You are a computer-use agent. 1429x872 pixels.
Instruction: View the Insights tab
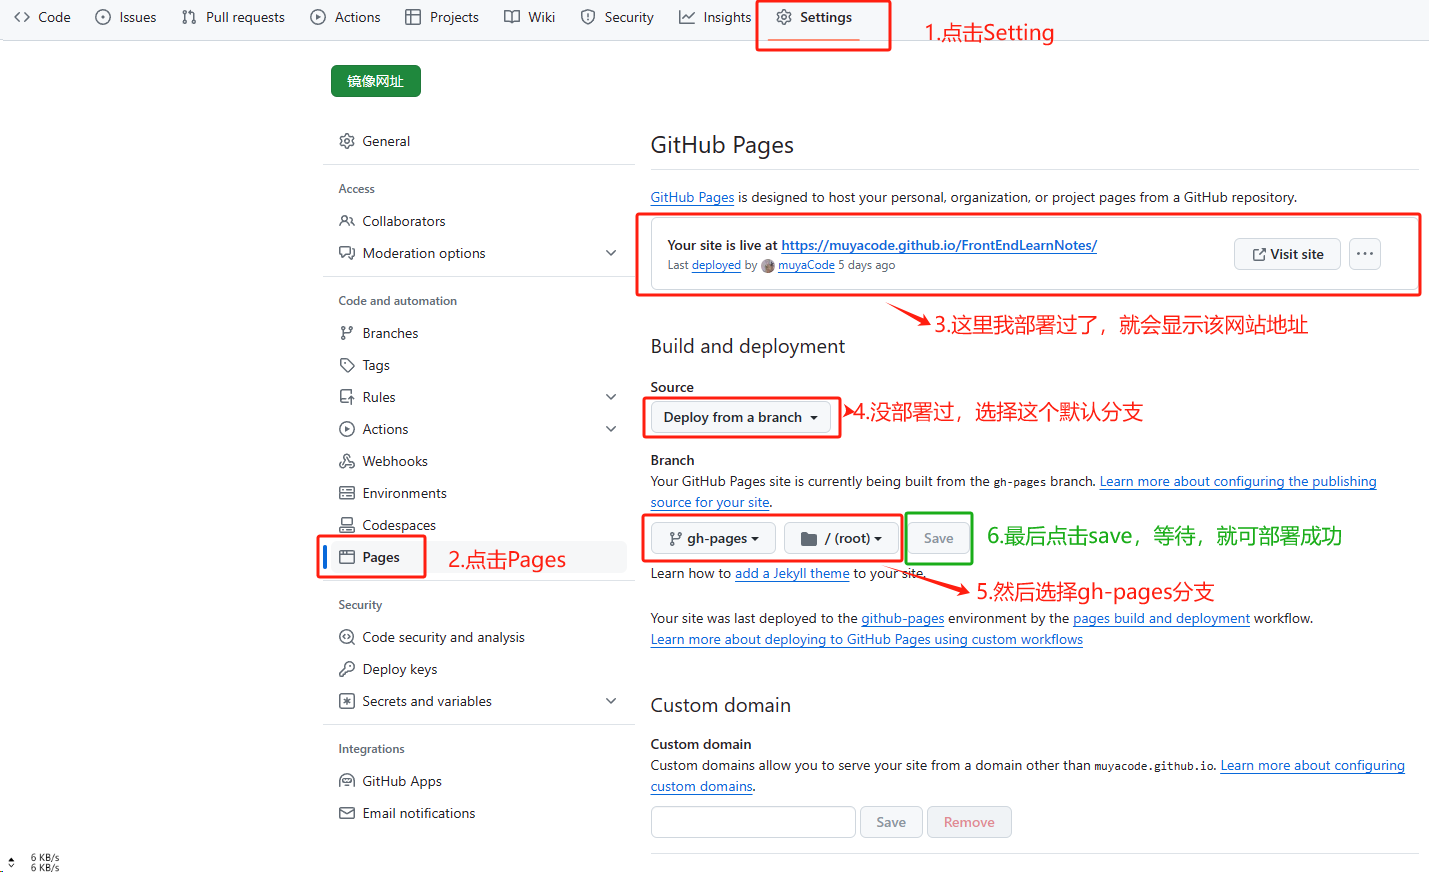[x=715, y=17]
